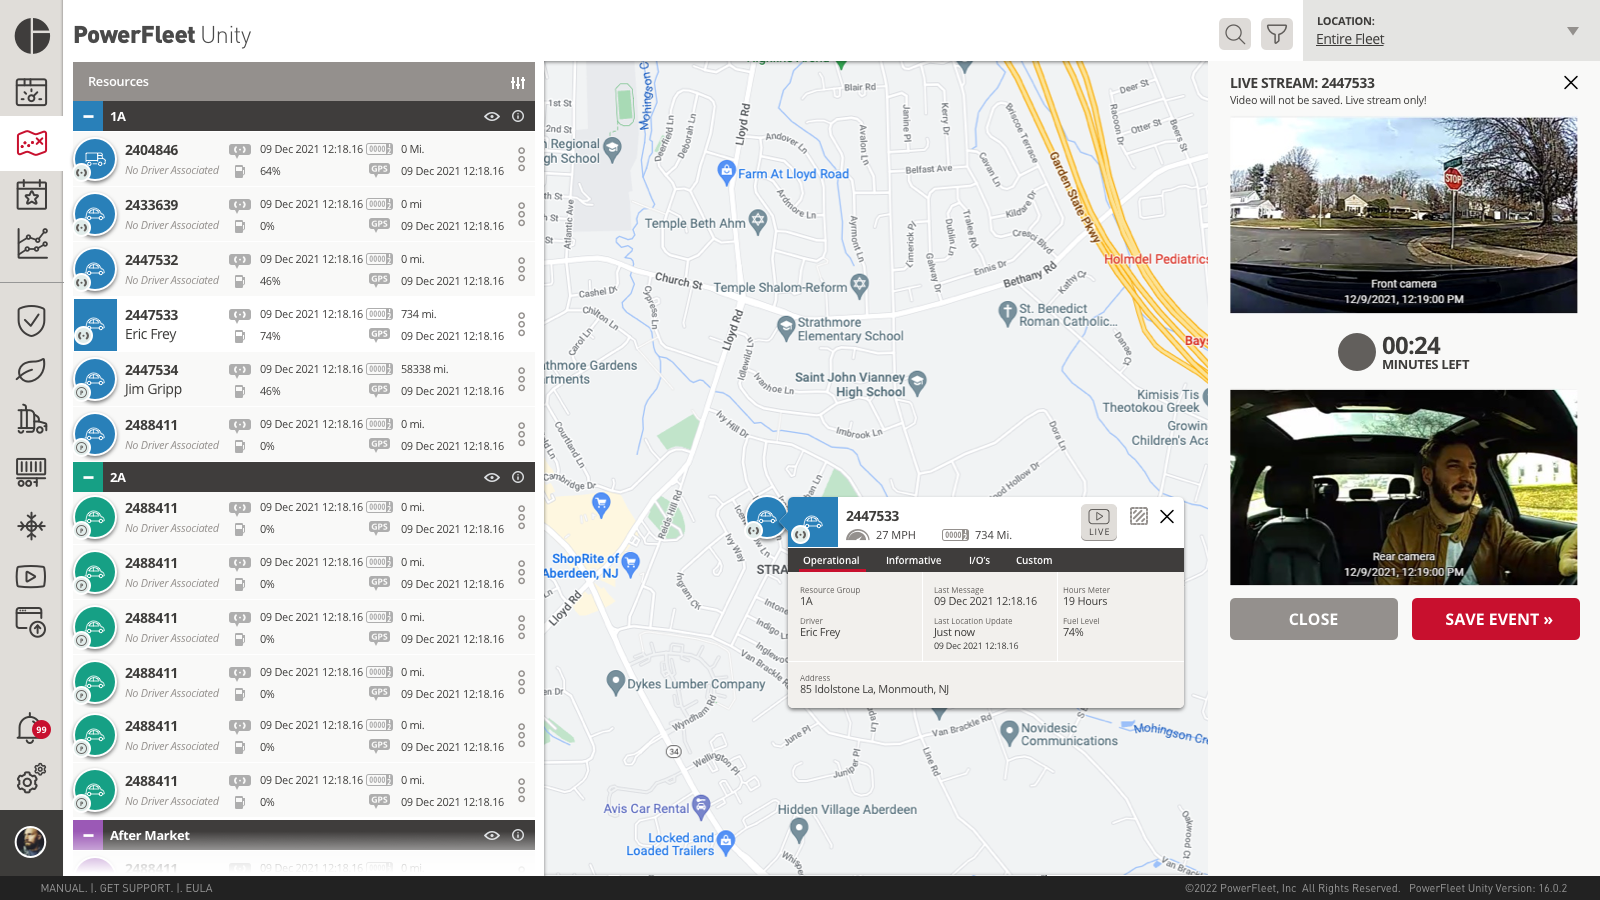Open the user profile avatar
This screenshot has height=900, width=1600.
pos(31,842)
